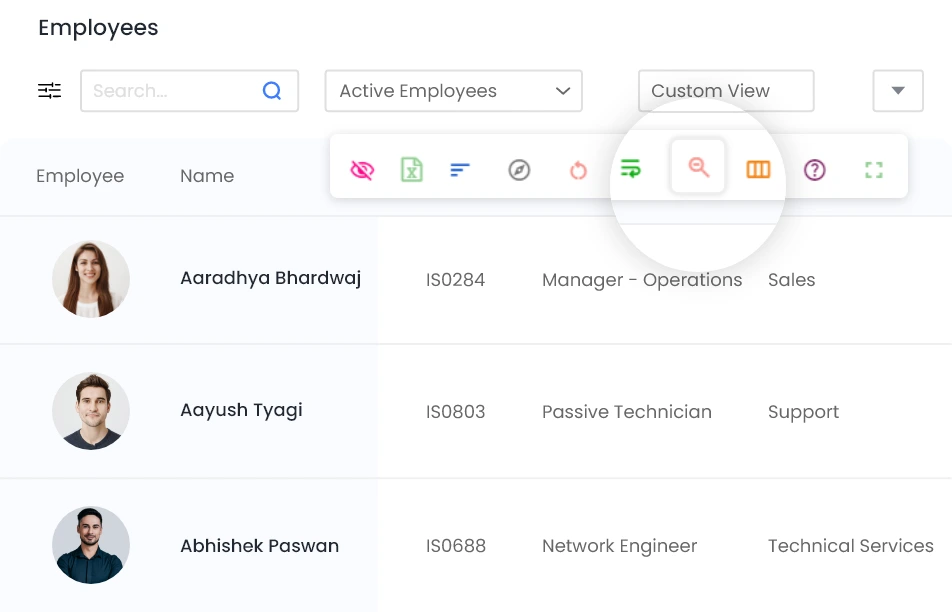The image size is (952, 612).
Task: Toggle visibility with the pink crossed-eye icon
Action: pyautogui.click(x=362, y=170)
